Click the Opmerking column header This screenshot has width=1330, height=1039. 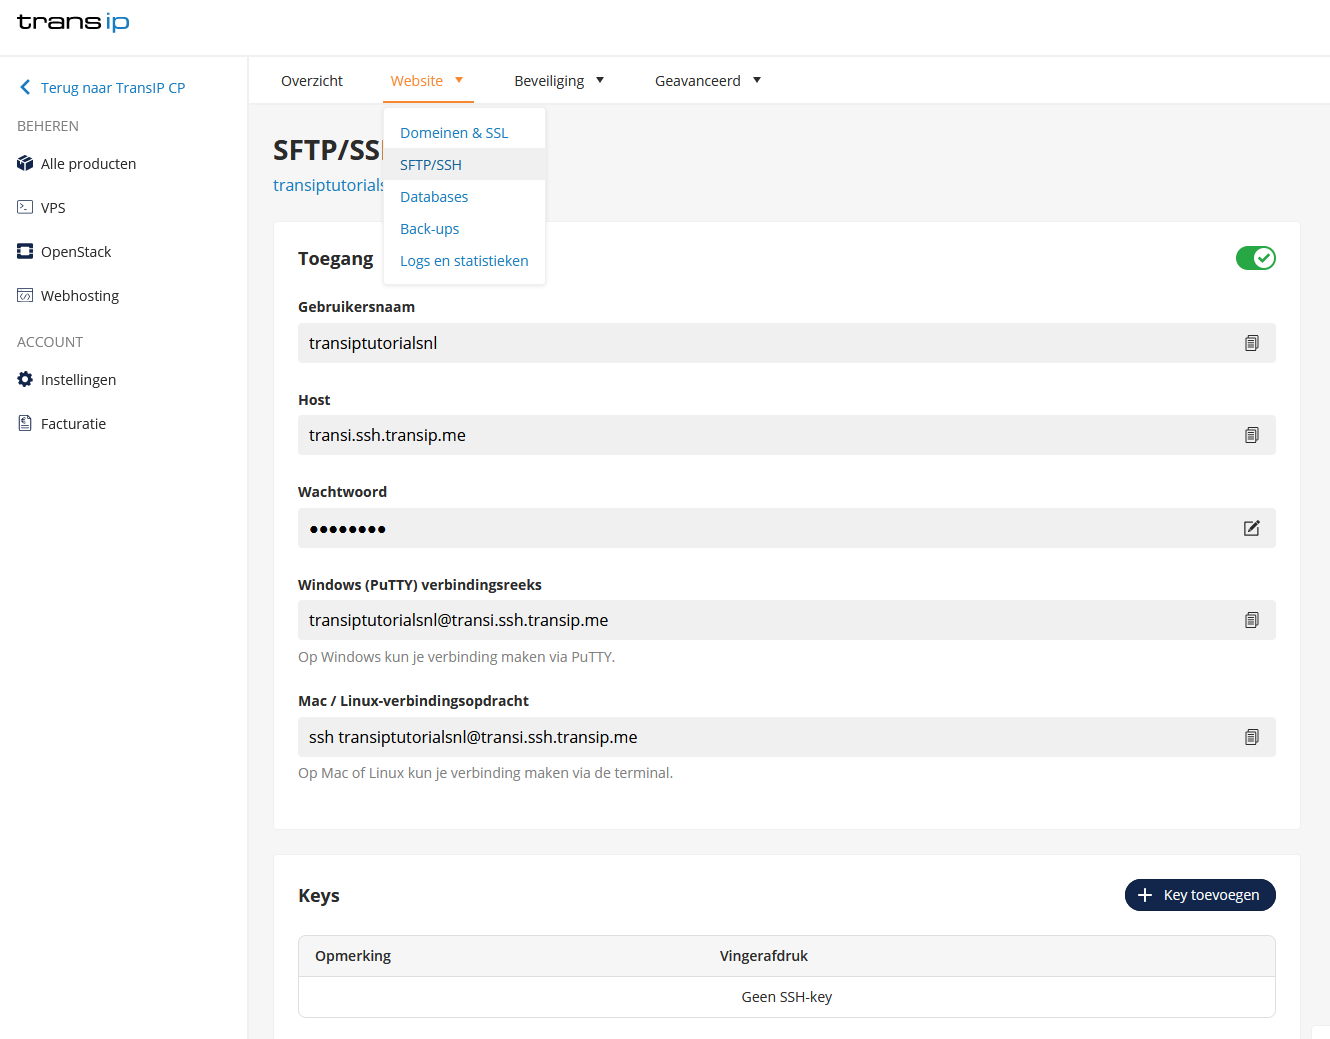tap(353, 956)
